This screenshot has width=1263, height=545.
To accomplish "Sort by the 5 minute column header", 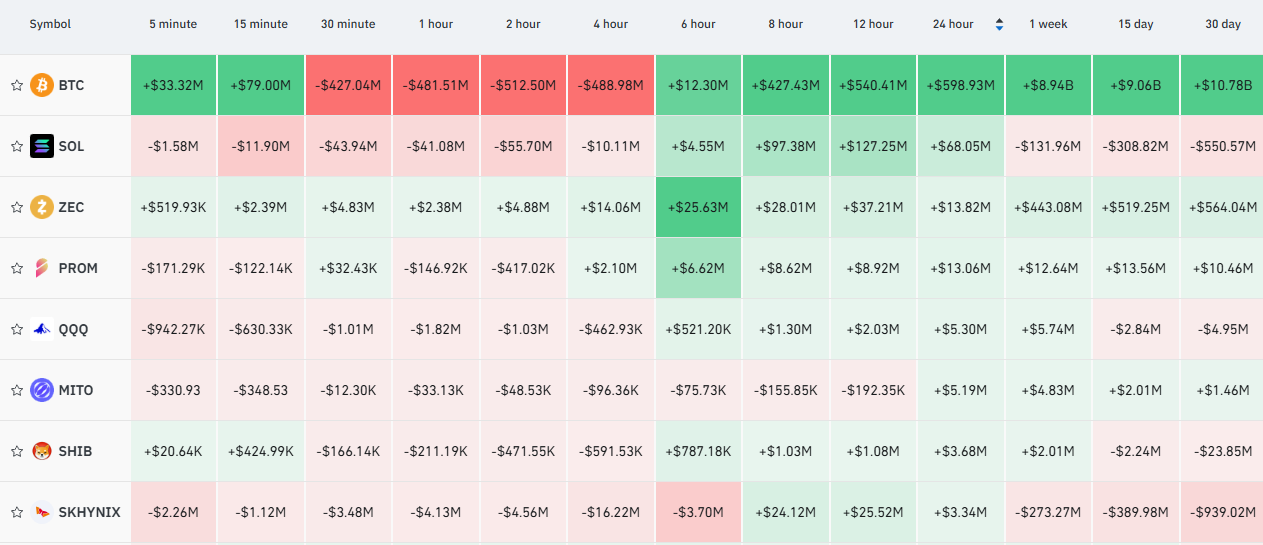I will [173, 24].
